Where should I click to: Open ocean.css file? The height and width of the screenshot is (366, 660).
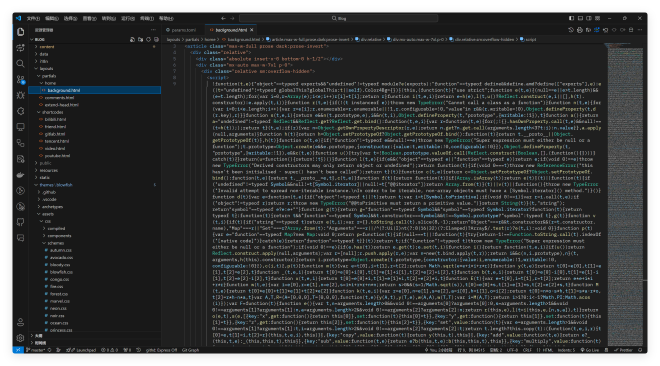click(59, 323)
